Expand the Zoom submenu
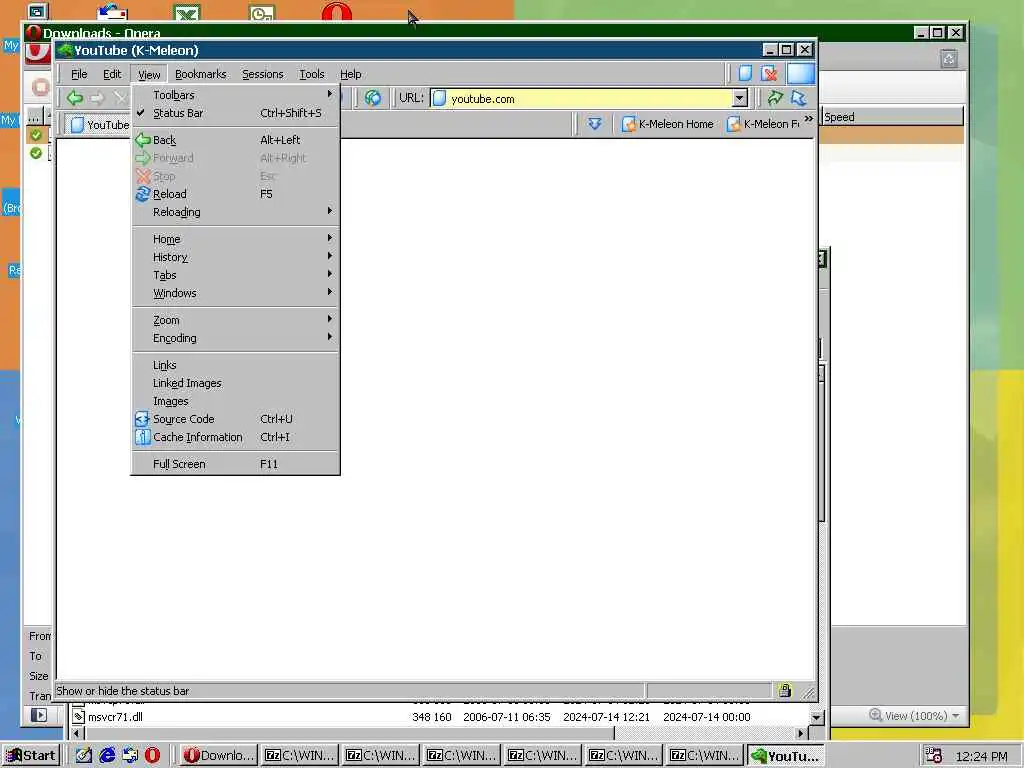The width and height of the screenshot is (1024, 768). (x=236, y=320)
